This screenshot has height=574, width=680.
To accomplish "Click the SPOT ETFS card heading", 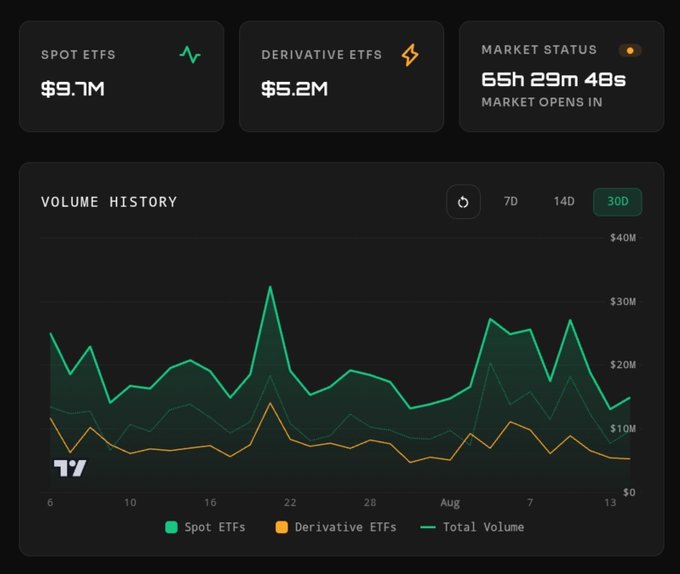I will click(x=78, y=55).
